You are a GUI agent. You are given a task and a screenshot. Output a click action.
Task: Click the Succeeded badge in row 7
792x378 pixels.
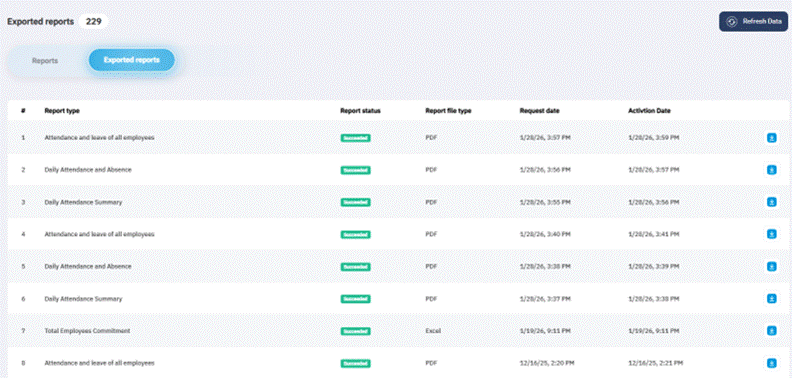tap(355, 331)
